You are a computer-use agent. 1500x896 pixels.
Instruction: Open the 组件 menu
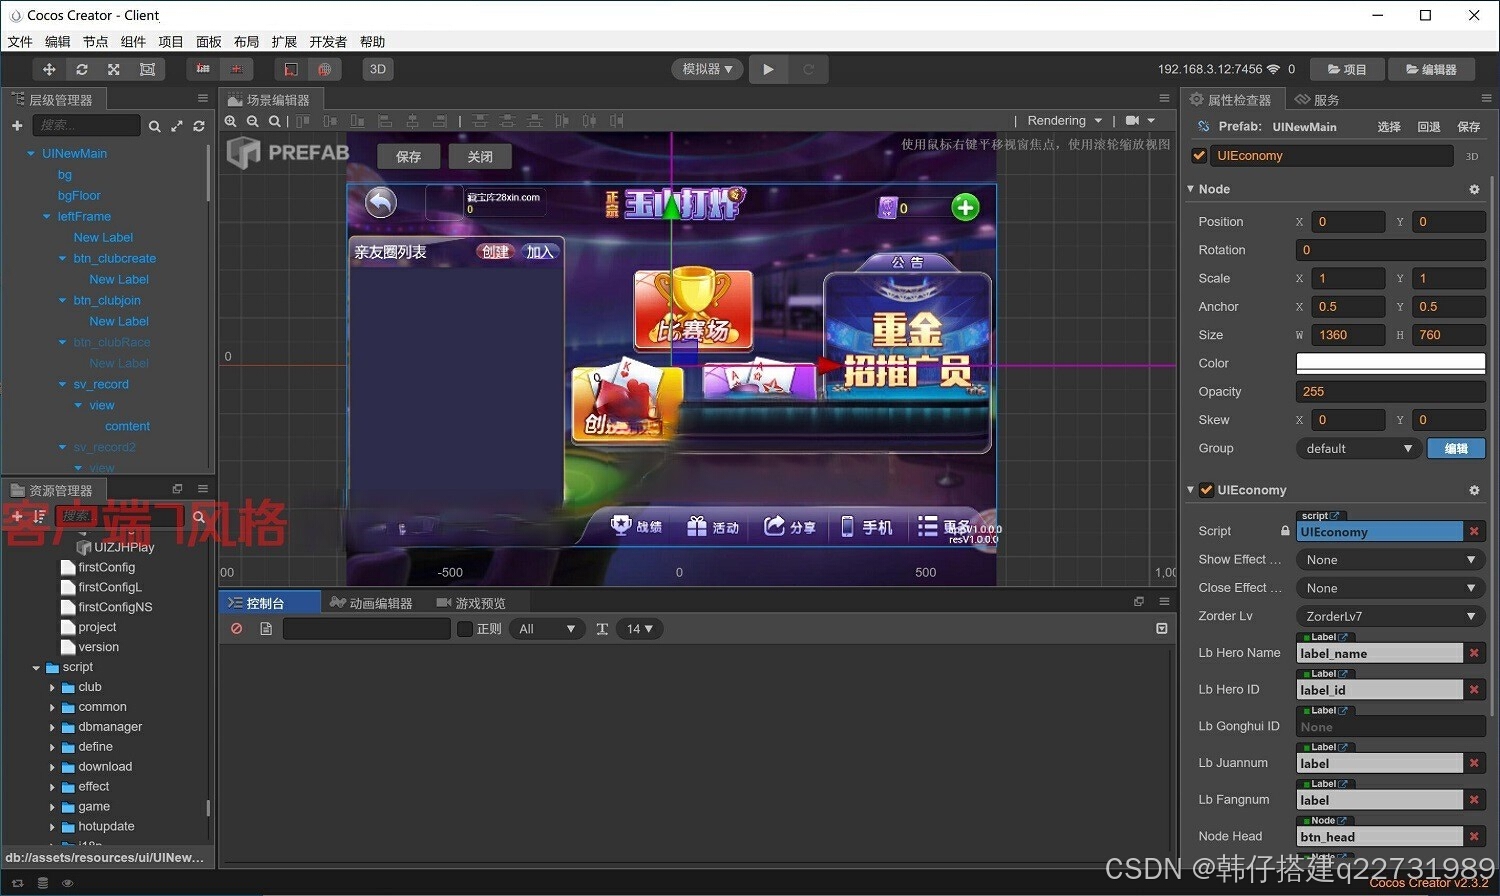click(133, 42)
